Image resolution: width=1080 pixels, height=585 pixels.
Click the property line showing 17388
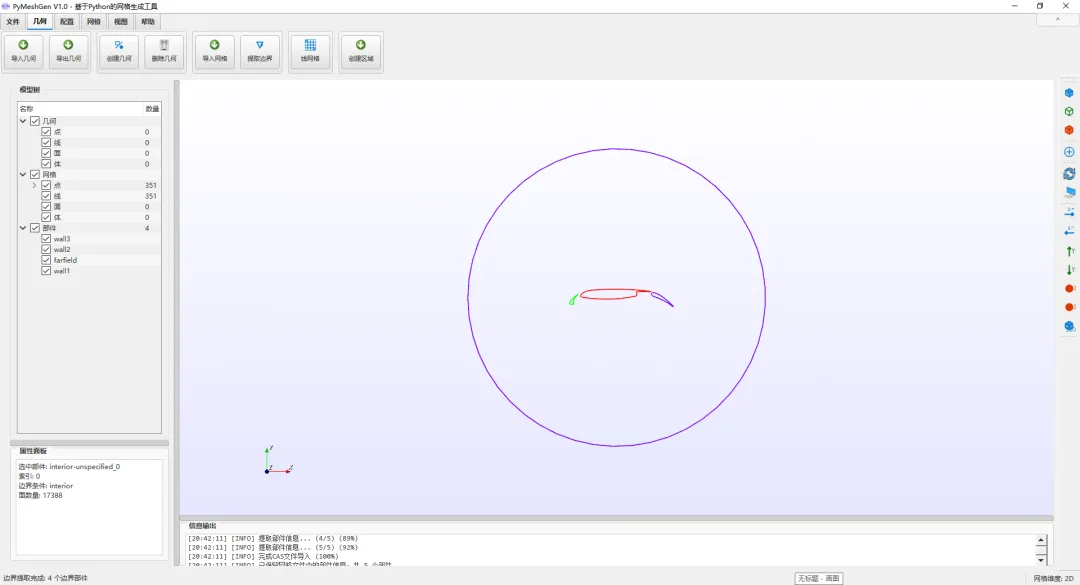point(40,495)
